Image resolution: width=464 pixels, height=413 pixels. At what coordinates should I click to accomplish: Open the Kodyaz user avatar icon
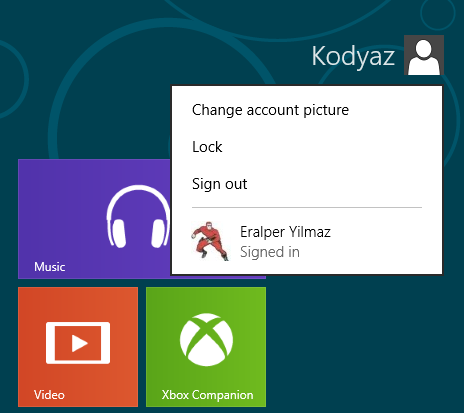pyautogui.click(x=424, y=55)
